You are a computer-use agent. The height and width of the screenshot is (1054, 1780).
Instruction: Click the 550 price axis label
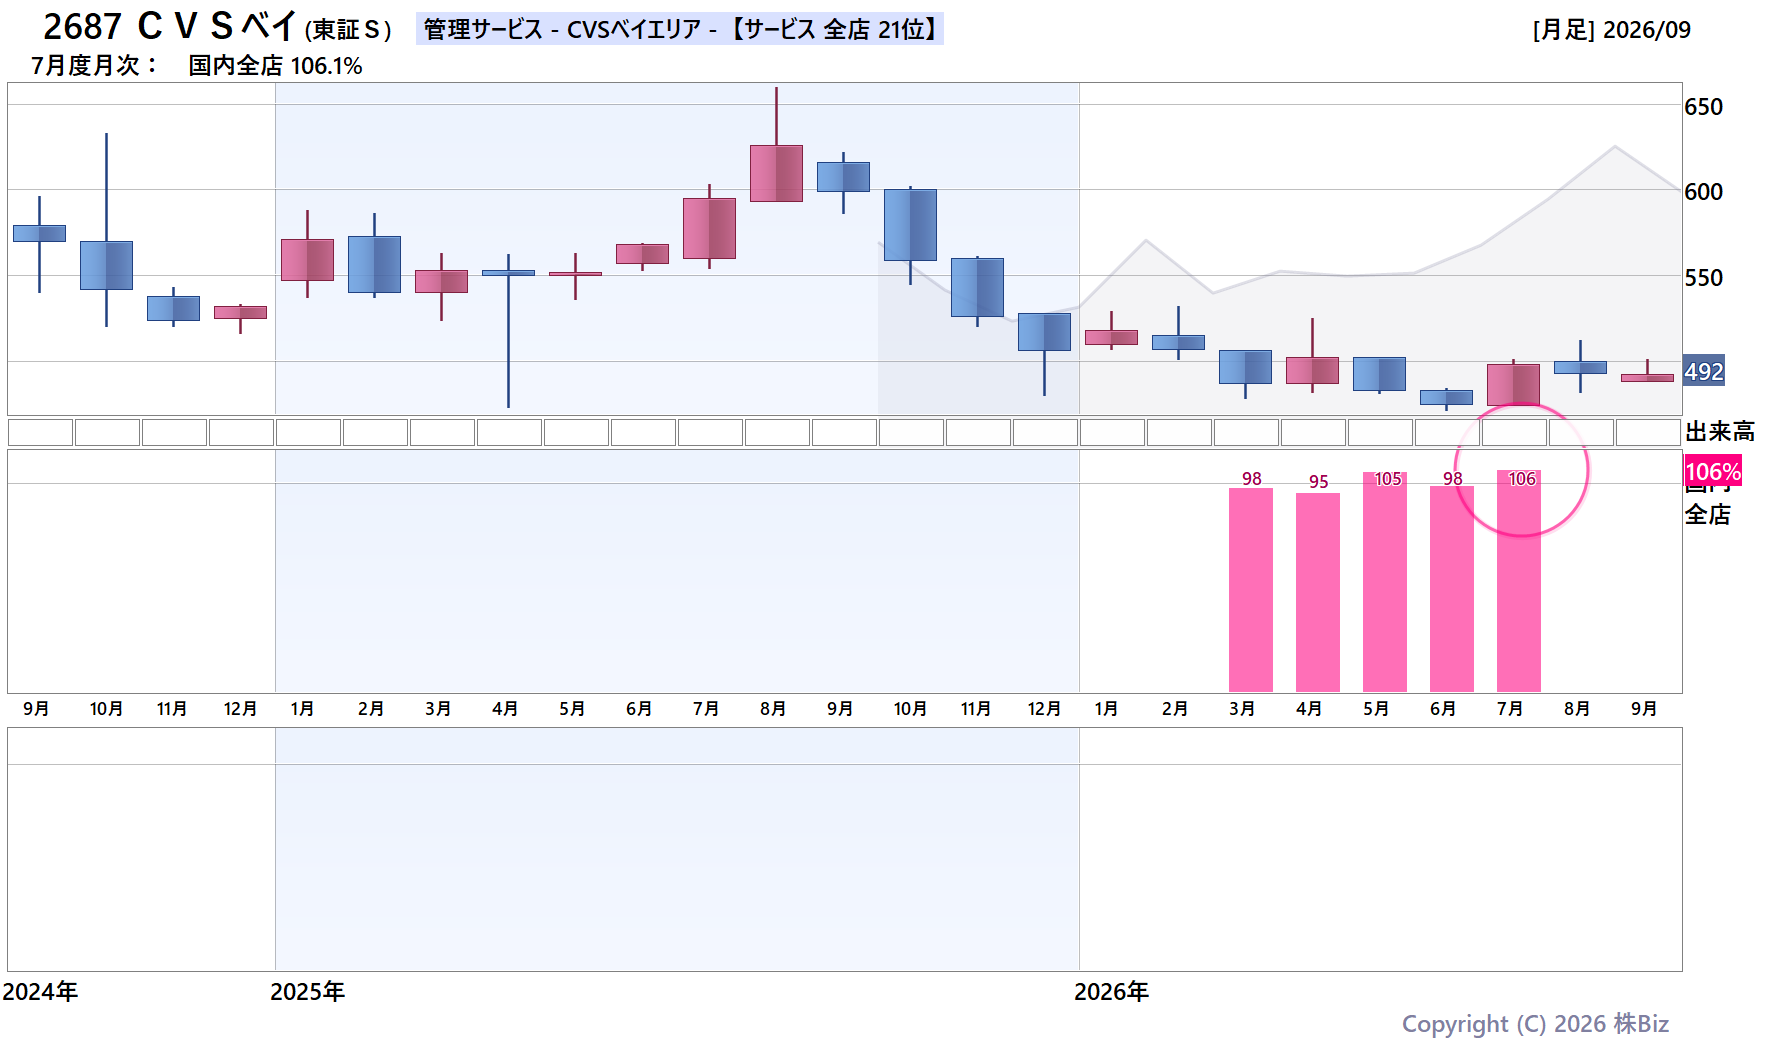(x=1704, y=278)
